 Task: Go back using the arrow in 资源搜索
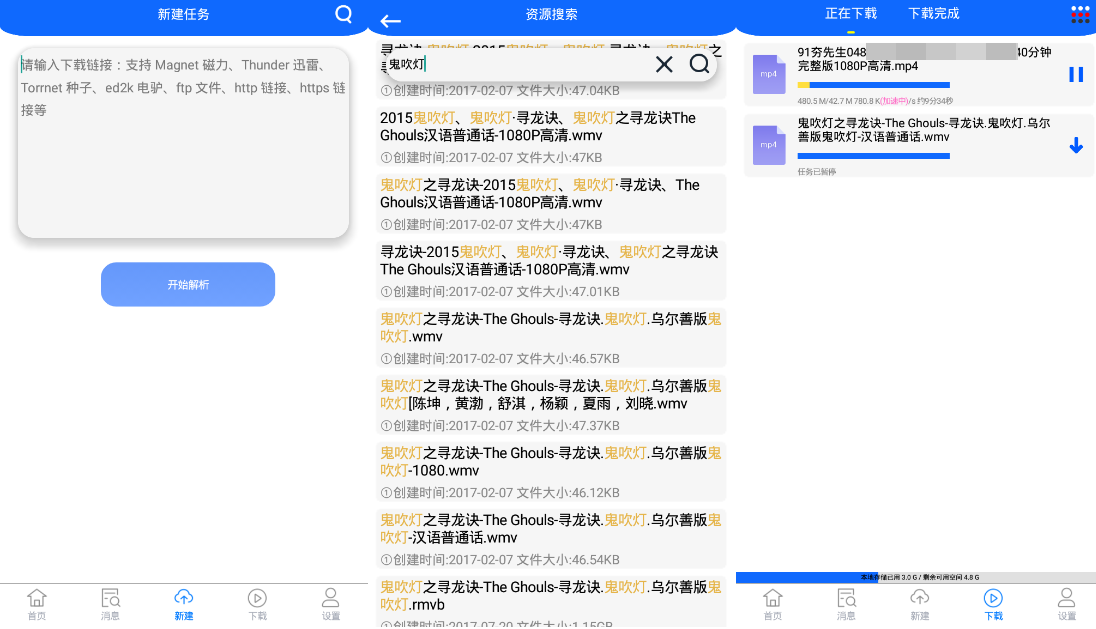coord(391,21)
